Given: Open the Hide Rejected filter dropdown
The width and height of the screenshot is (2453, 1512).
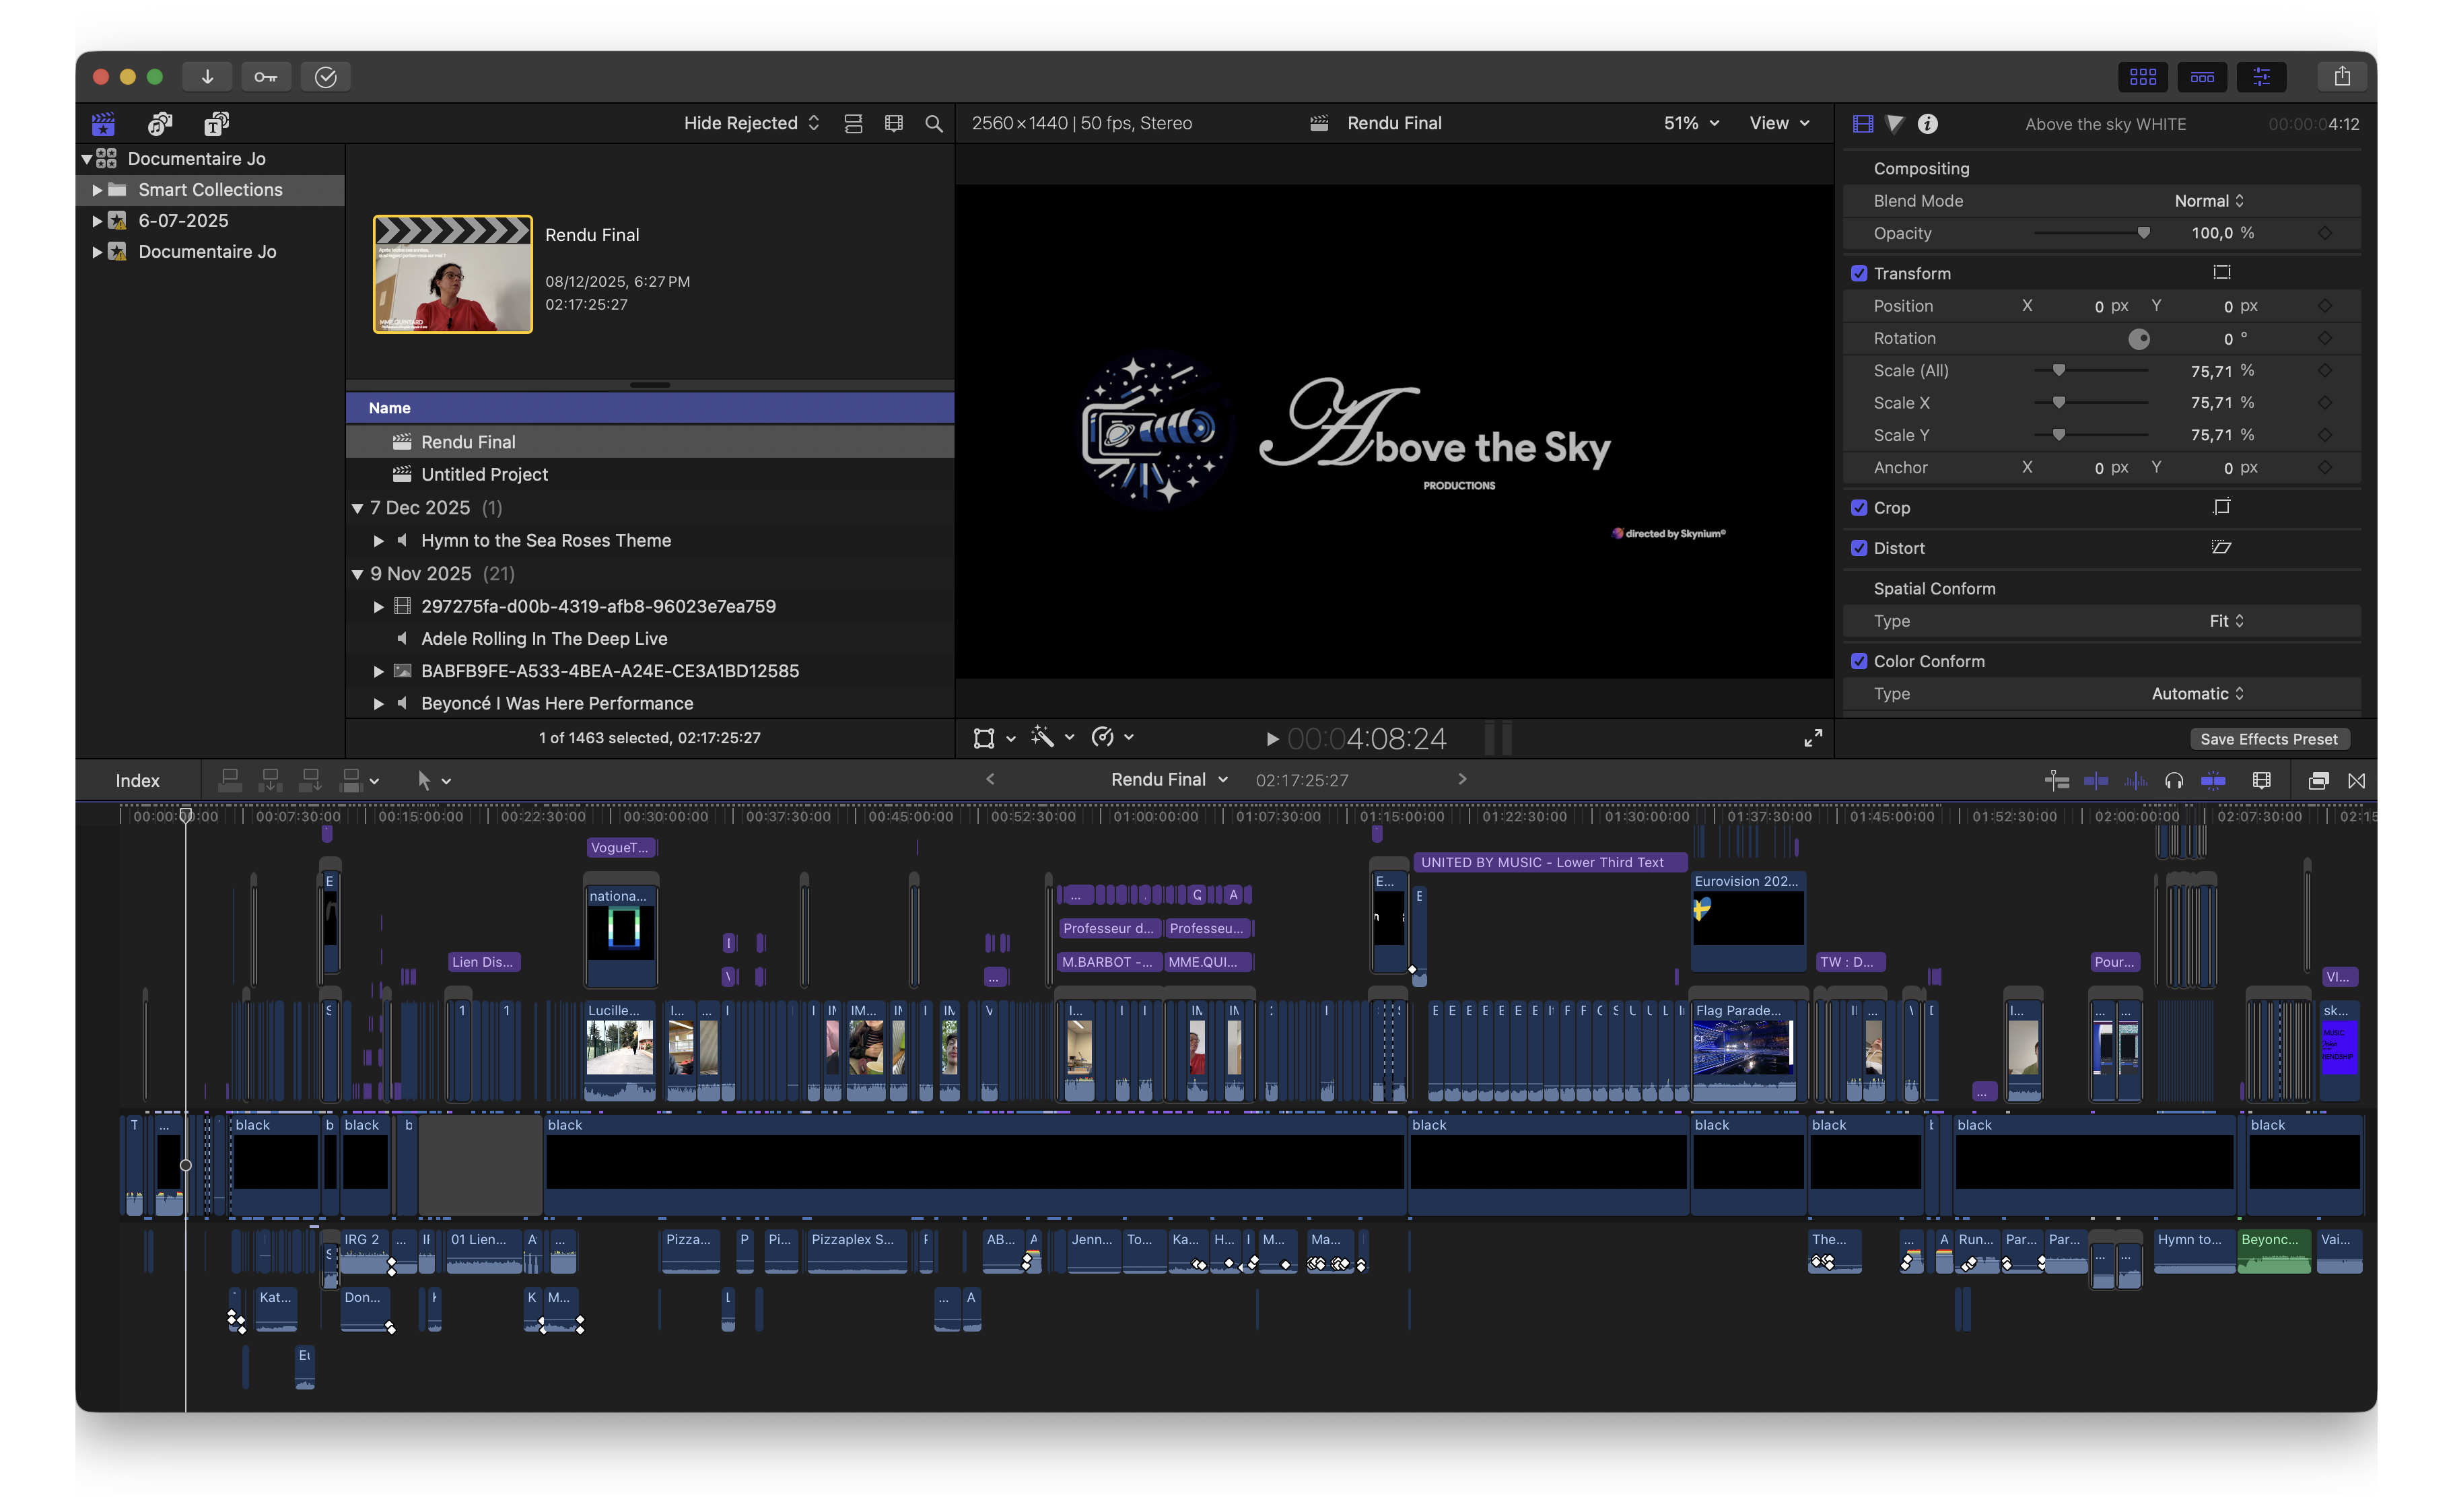Looking at the screenshot, I should coord(752,123).
